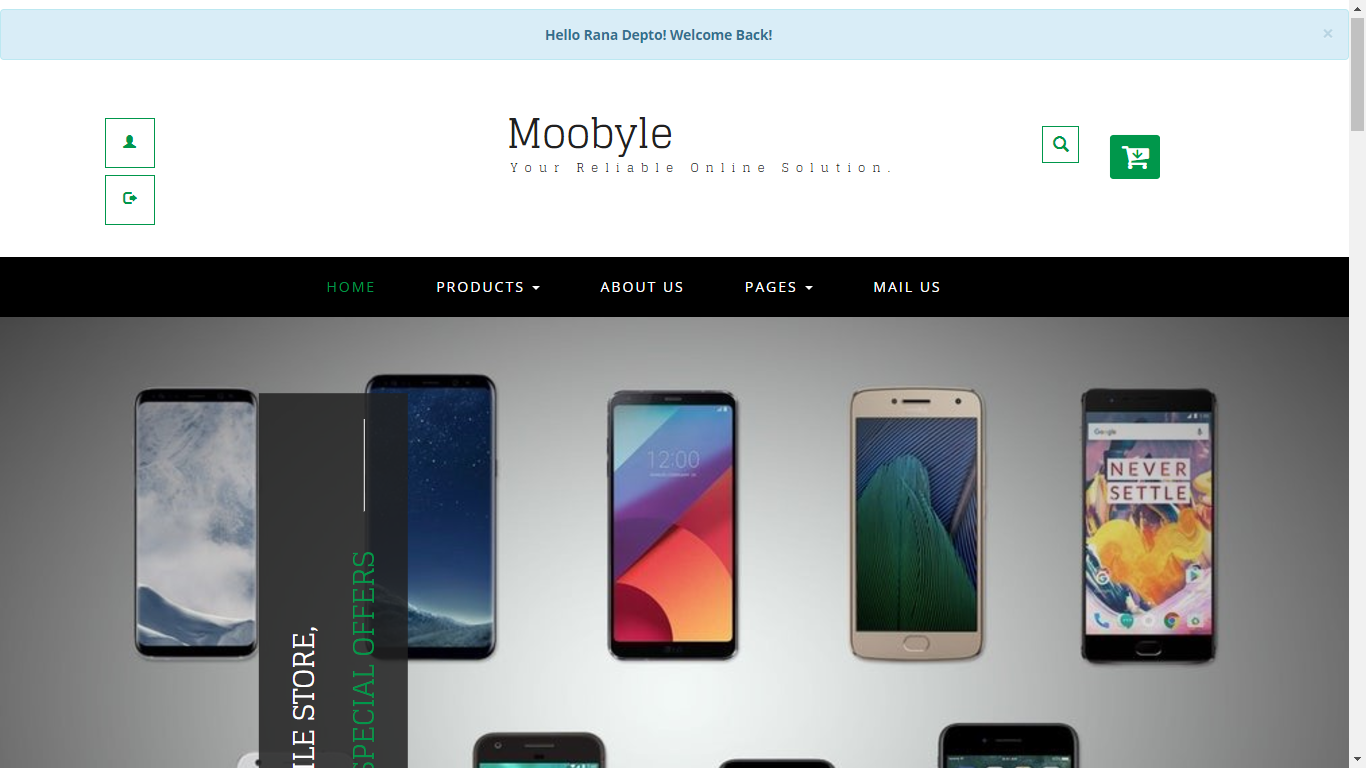Click the white Samsung Galaxy phone image
1366x768 pixels.
click(196, 524)
